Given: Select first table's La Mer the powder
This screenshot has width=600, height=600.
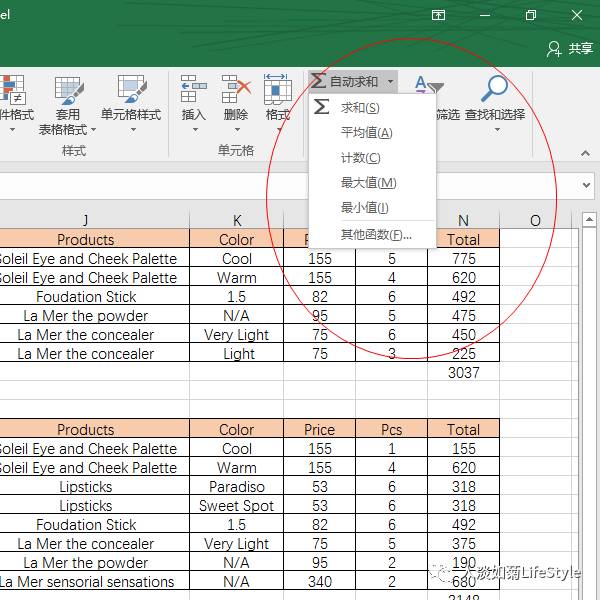Looking at the screenshot, I should [95, 316].
